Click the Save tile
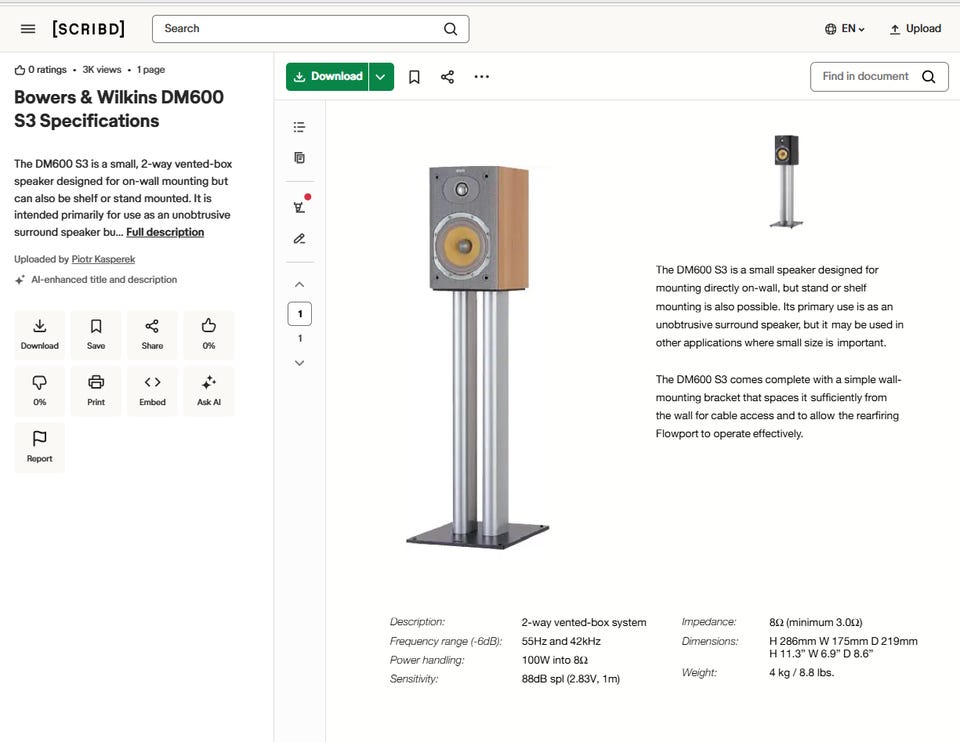This screenshot has width=960, height=742. click(96, 334)
